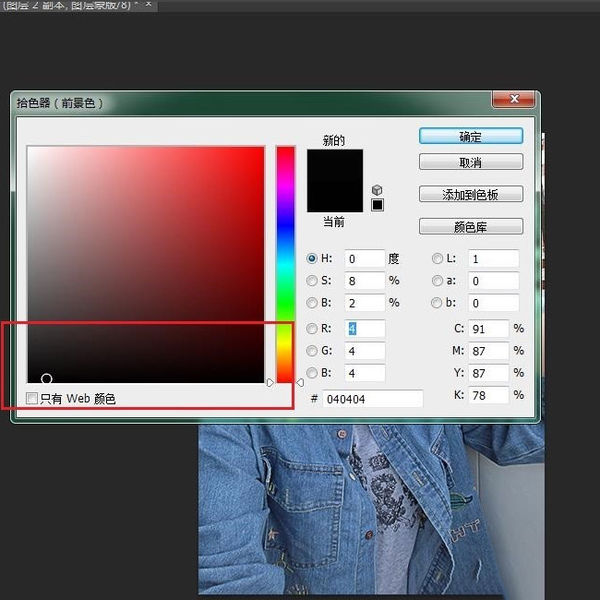Image resolution: width=600 pixels, height=600 pixels.
Task: Close the 拾色器 dialog
Action: 514,99
